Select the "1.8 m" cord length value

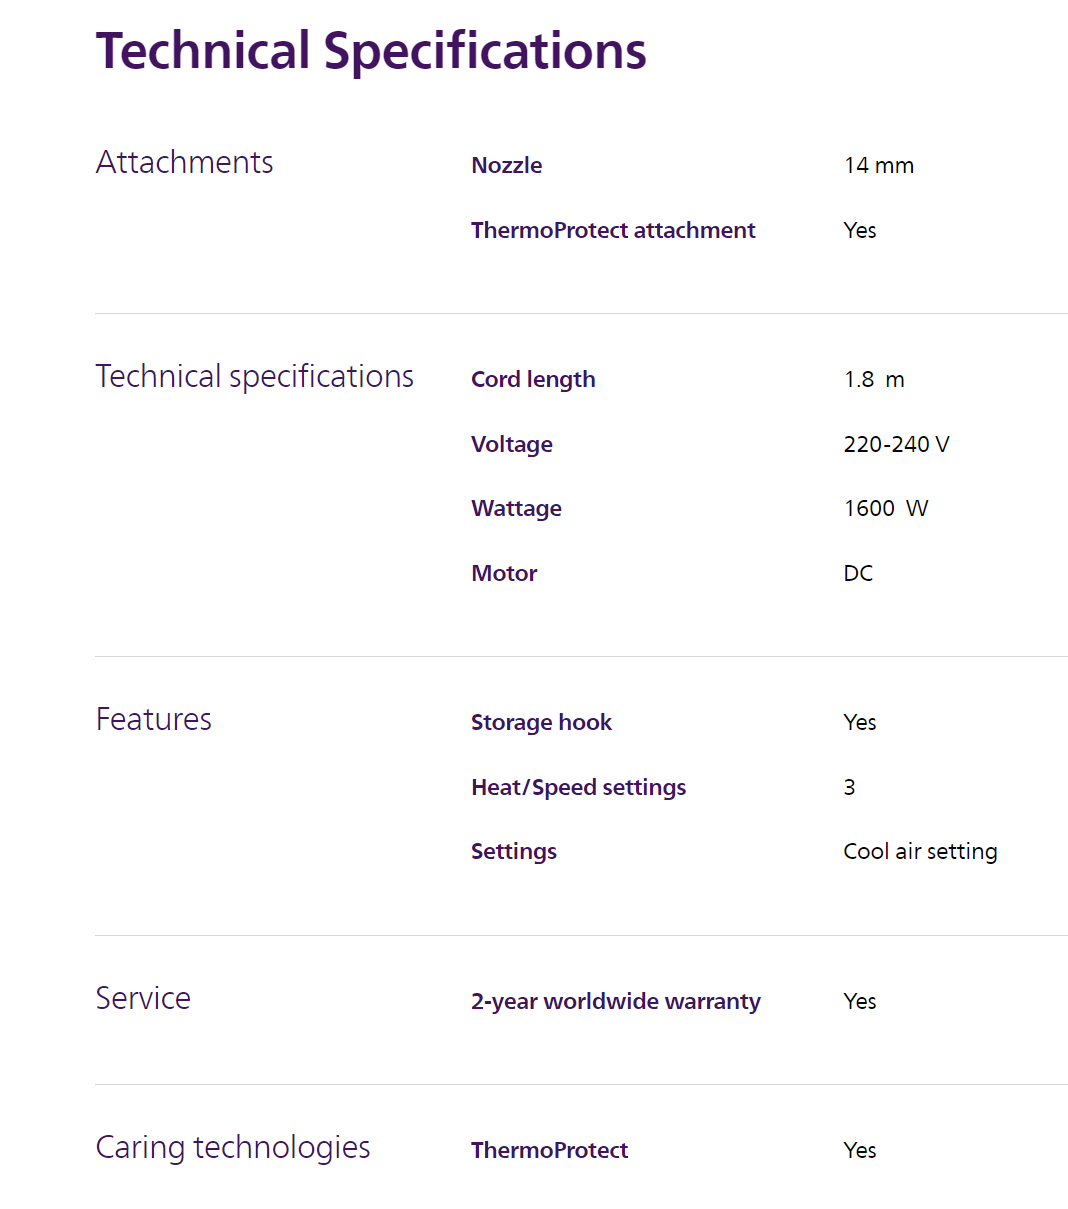point(873,379)
